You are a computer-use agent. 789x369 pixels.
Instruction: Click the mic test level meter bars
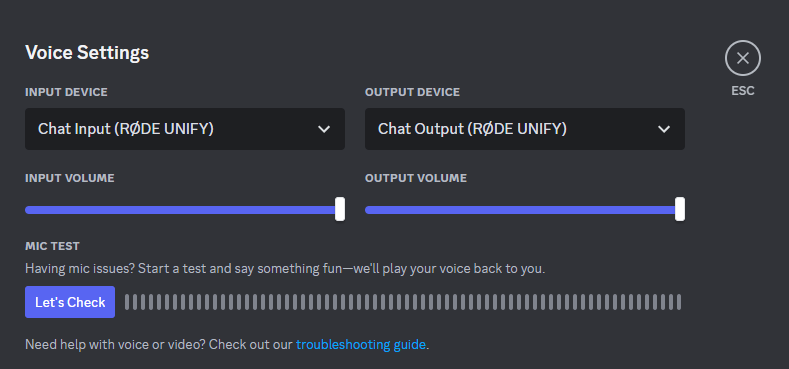coord(403,302)
